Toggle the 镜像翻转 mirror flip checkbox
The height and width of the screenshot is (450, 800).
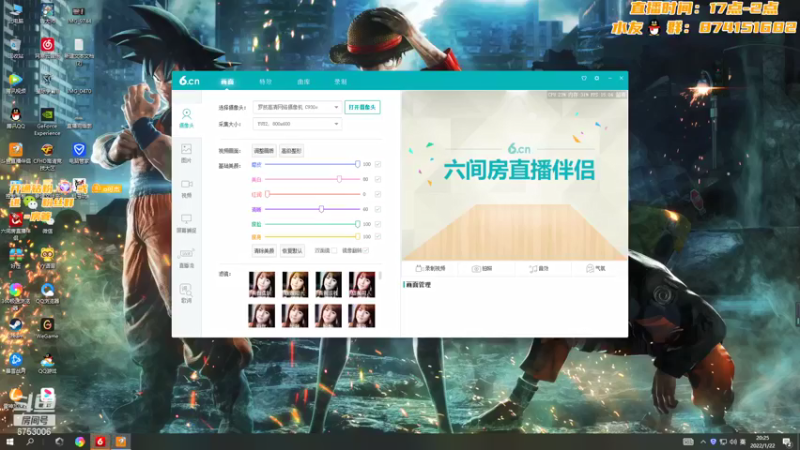coord(366,251)
